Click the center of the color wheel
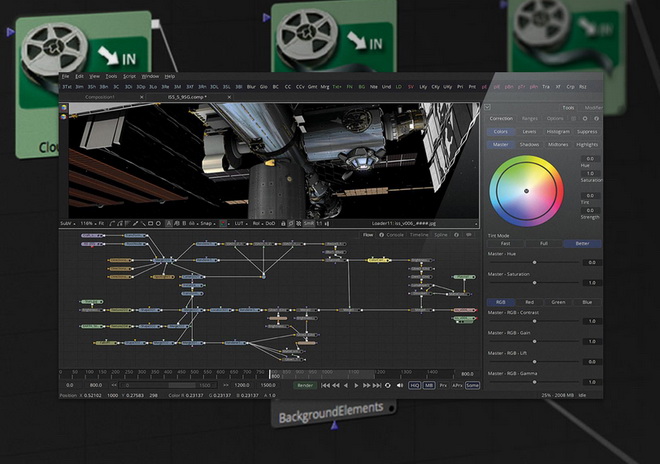 (526, 191)
